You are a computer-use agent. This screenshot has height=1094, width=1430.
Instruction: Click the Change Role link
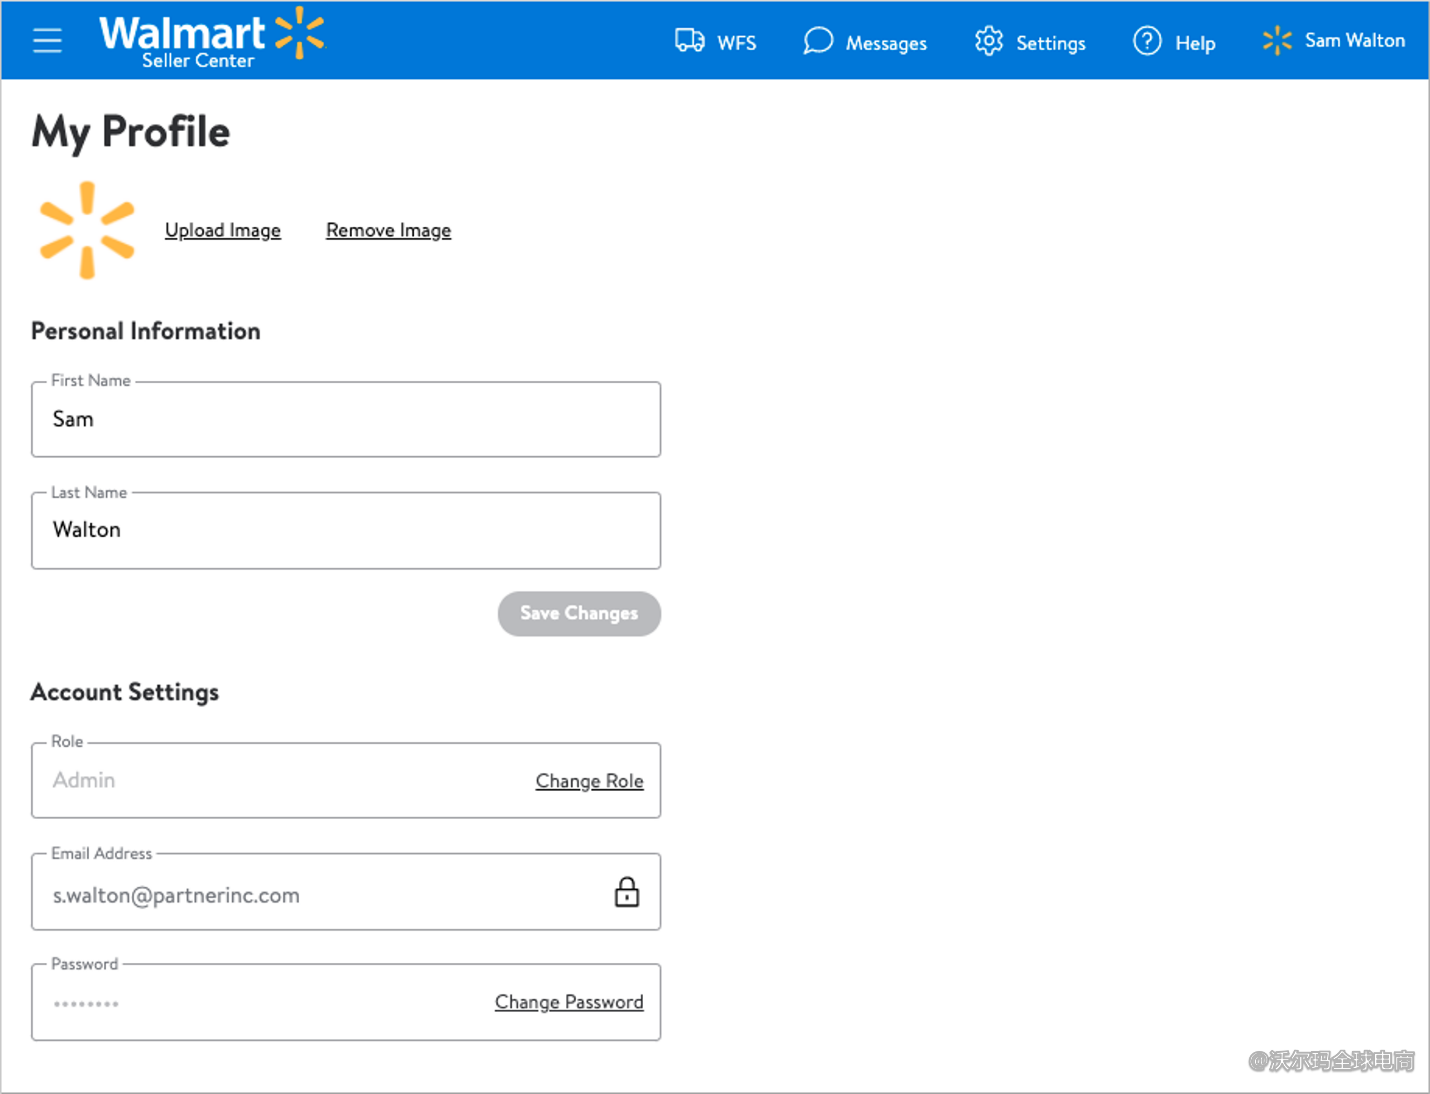point(589,781)
